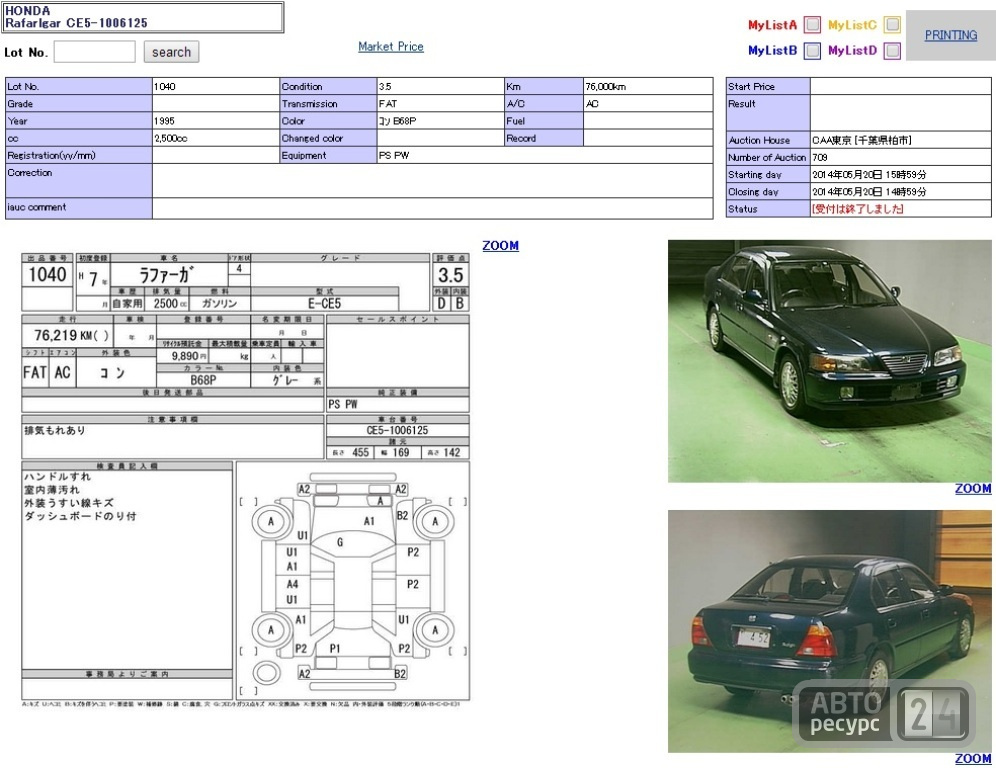
Task: Open the auction sheet image
Action: [246, 480]
